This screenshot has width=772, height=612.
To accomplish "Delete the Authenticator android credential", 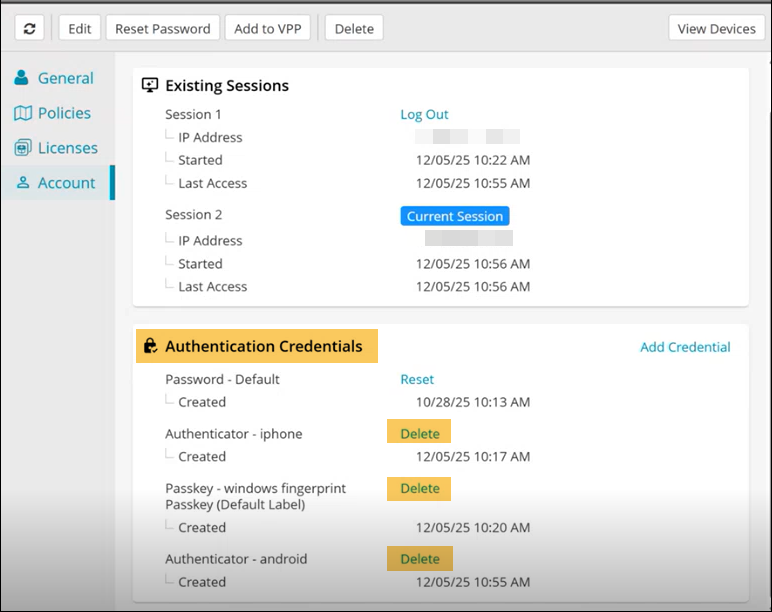I will 420,559.
